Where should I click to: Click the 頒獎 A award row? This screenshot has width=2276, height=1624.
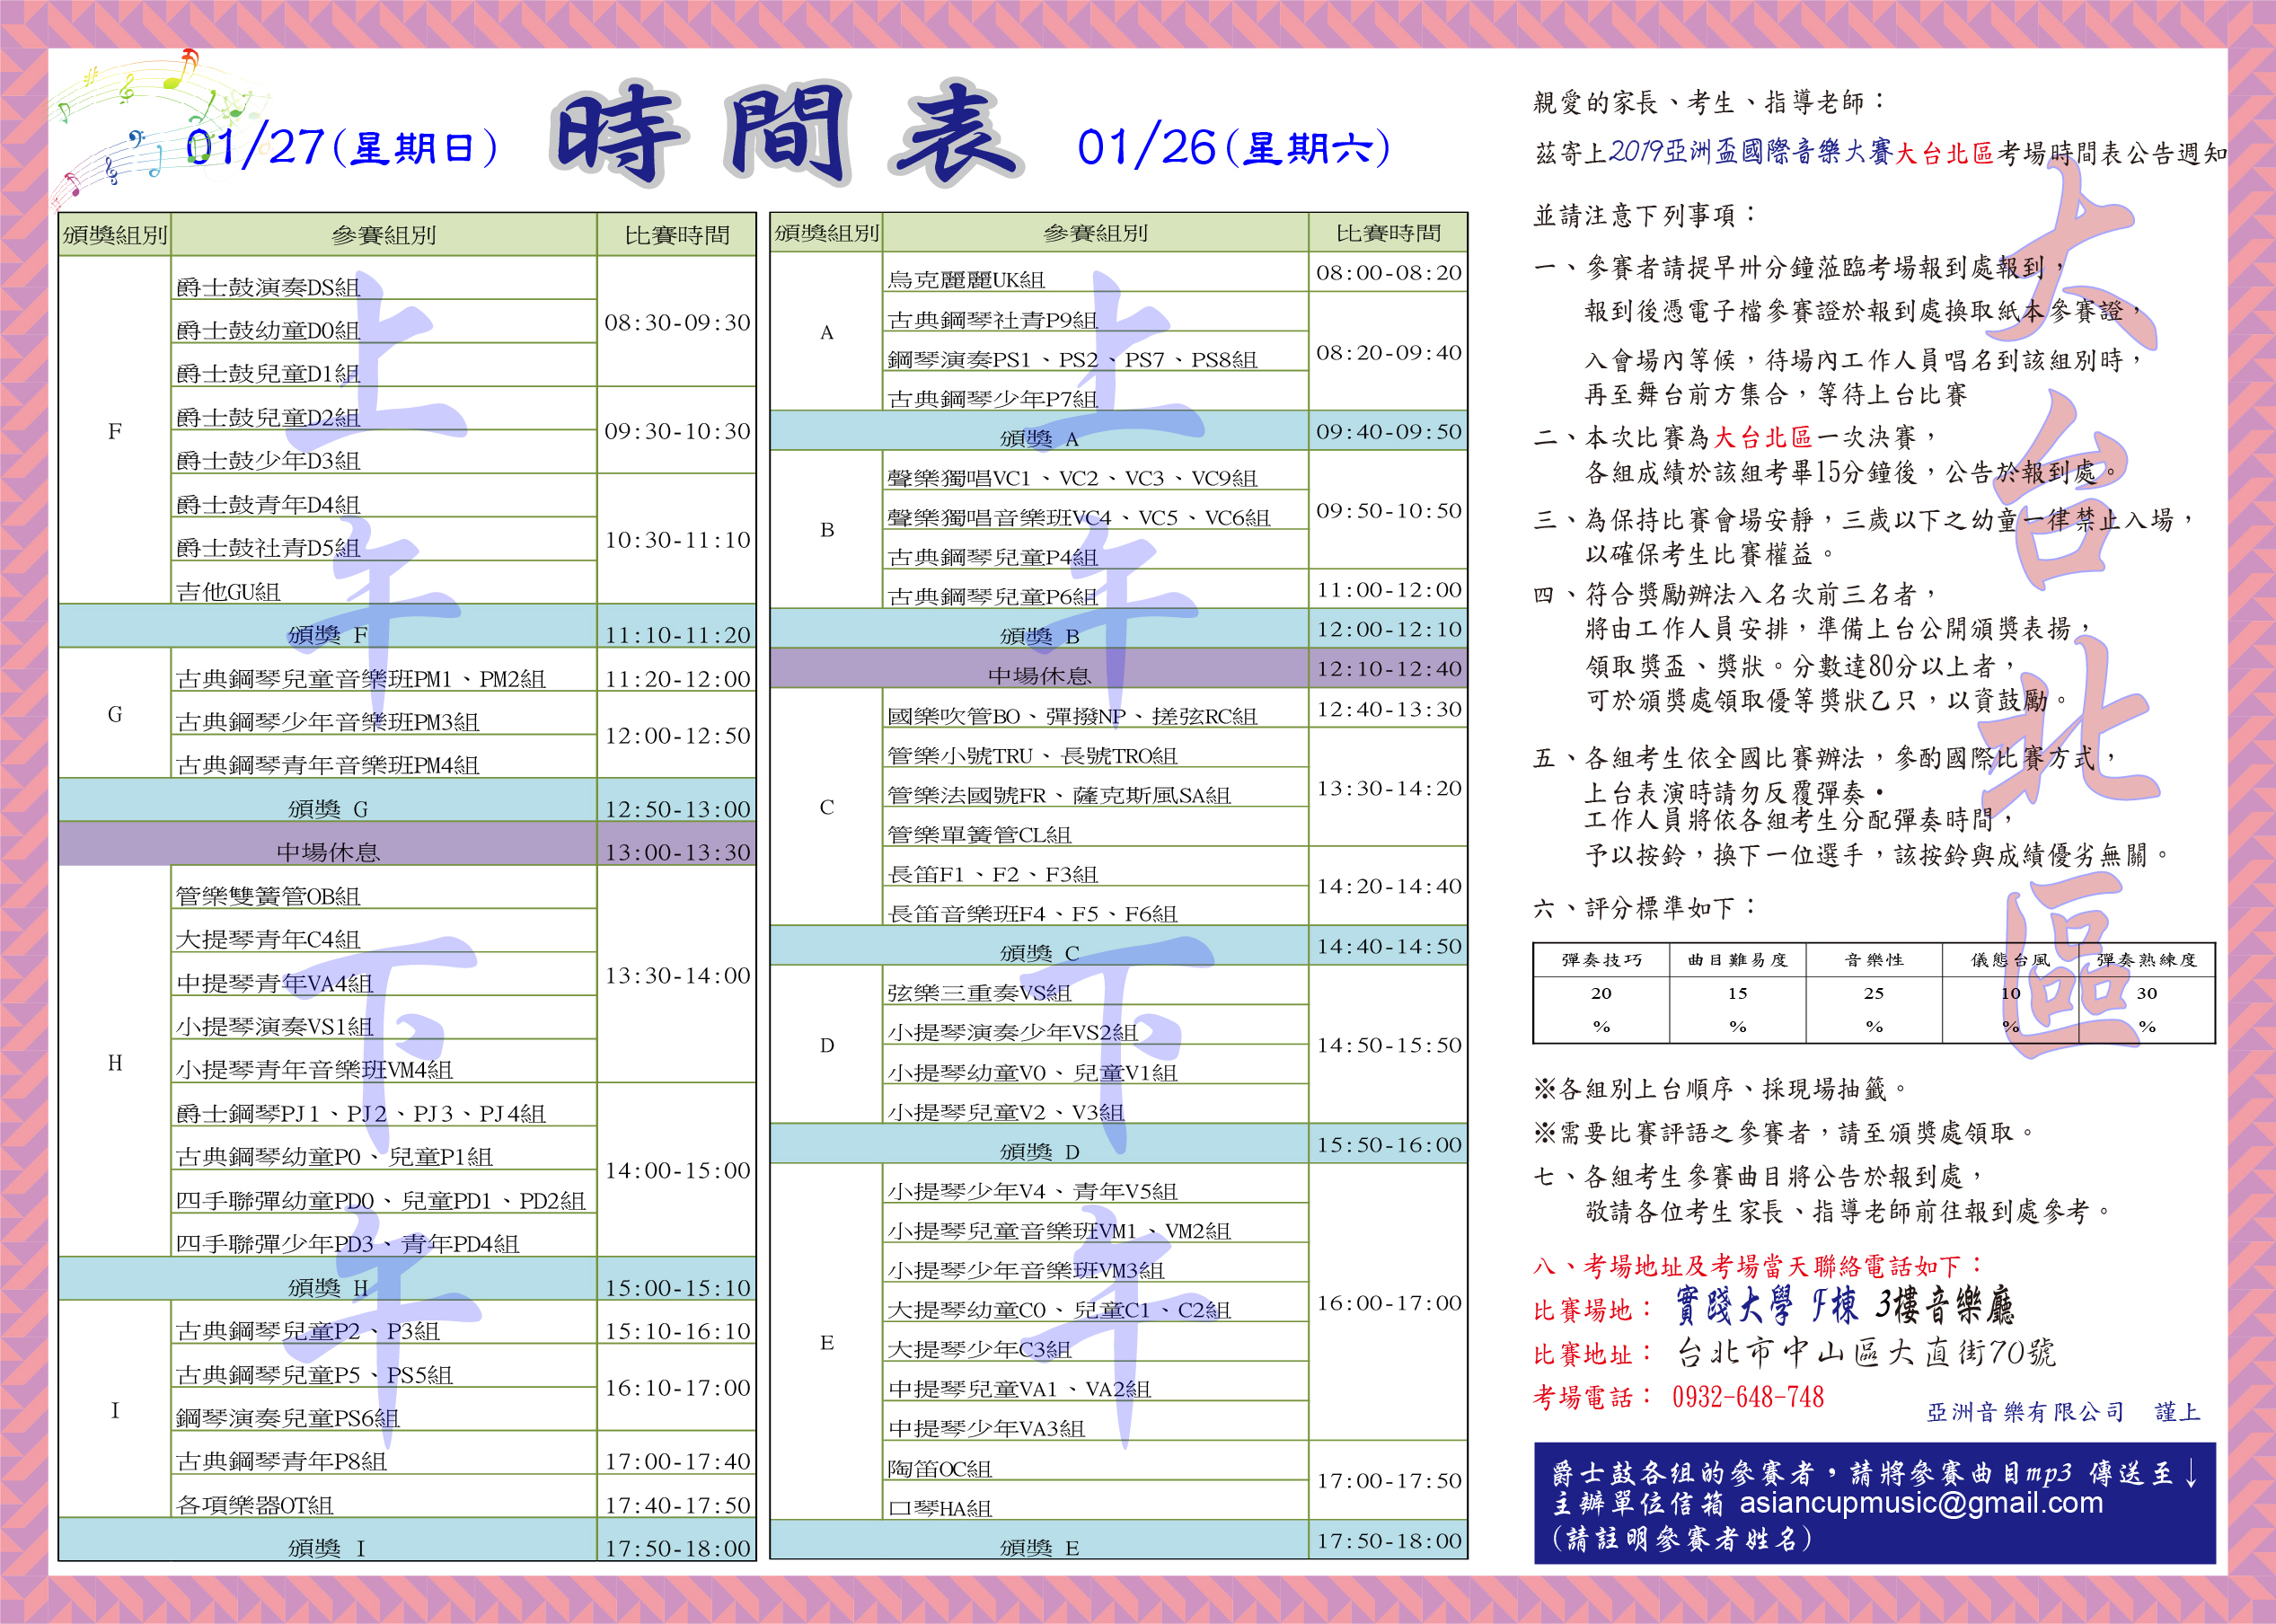pos(1038,438)
